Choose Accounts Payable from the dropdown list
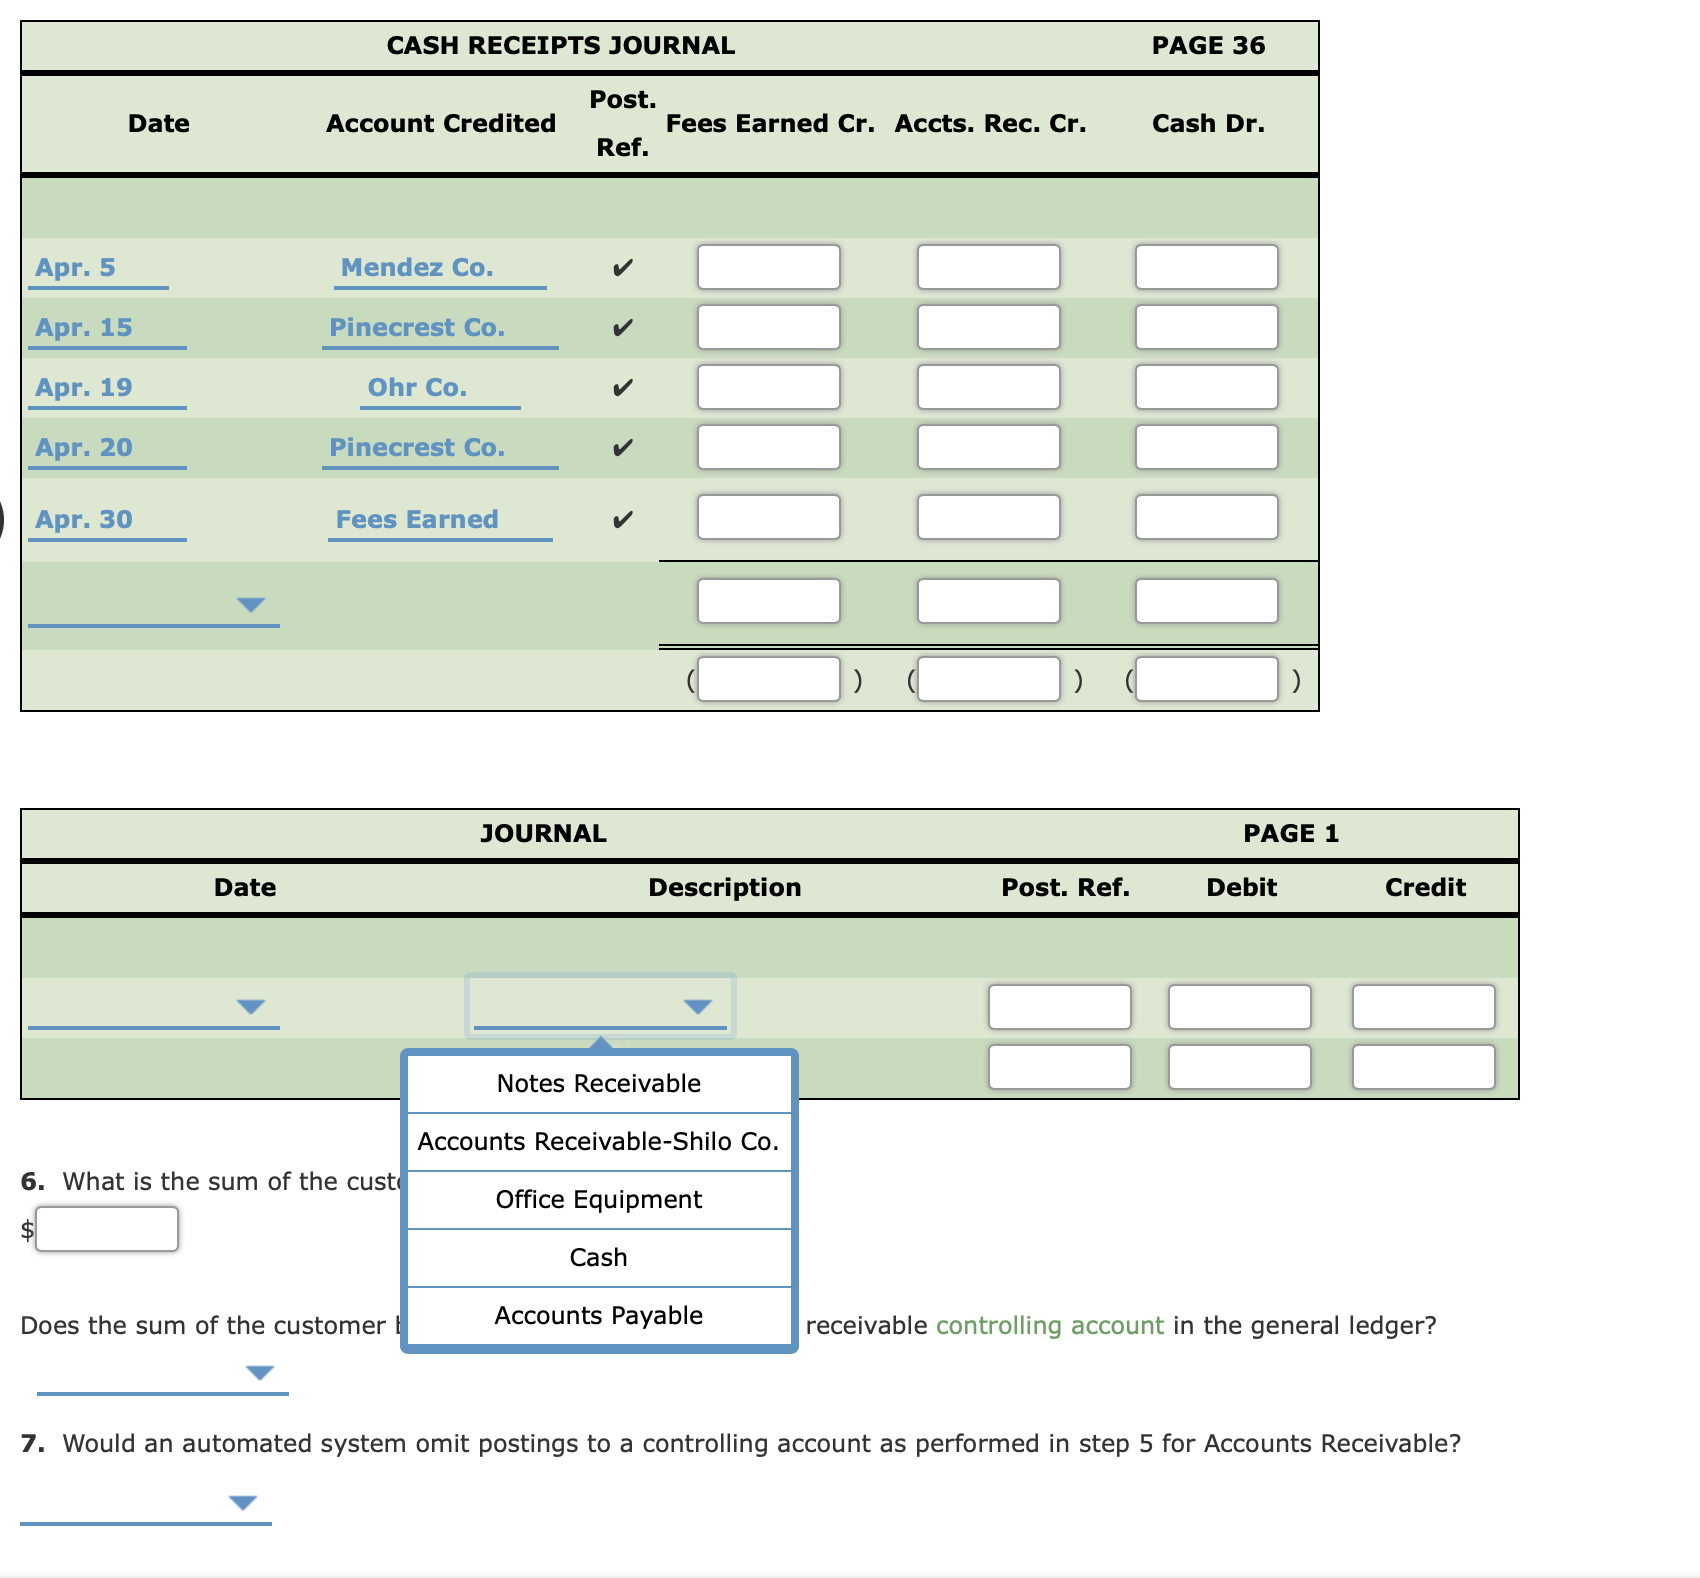Screen dimensions: 1700x1578 click(598, 1315)
